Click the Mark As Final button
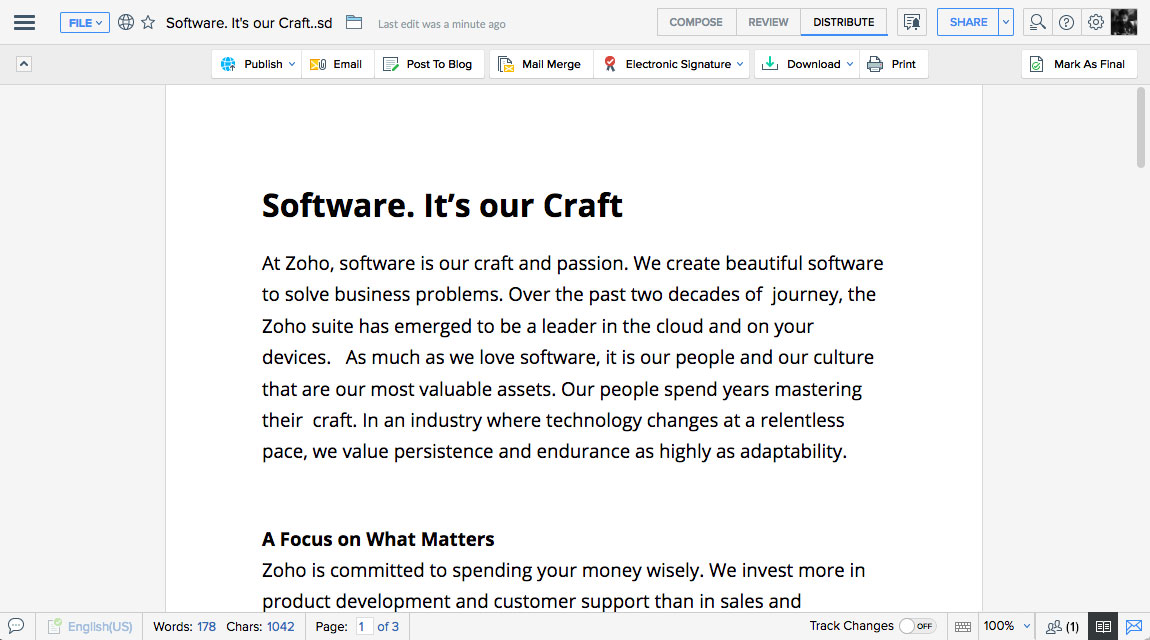Viewport: 1150px width, 640px height. pyautogui.click(x=1079, y=64)
